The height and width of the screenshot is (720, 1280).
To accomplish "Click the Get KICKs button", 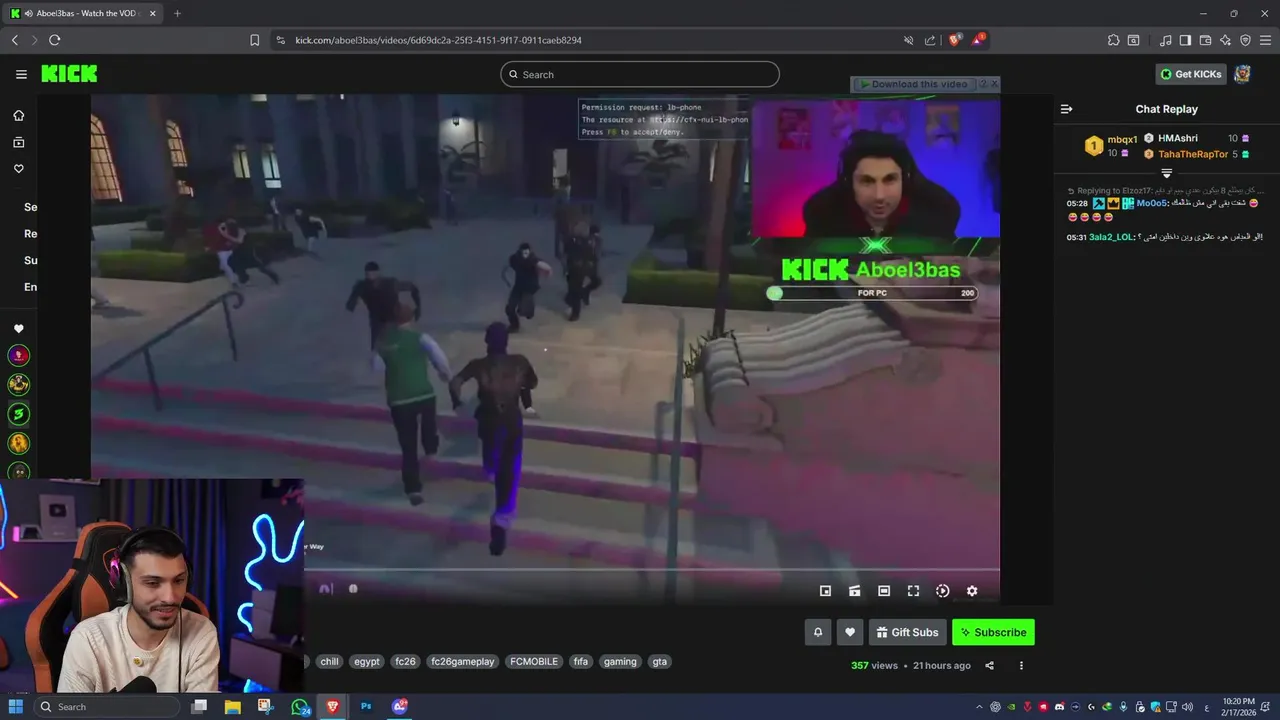I will tap(1191, 74).
